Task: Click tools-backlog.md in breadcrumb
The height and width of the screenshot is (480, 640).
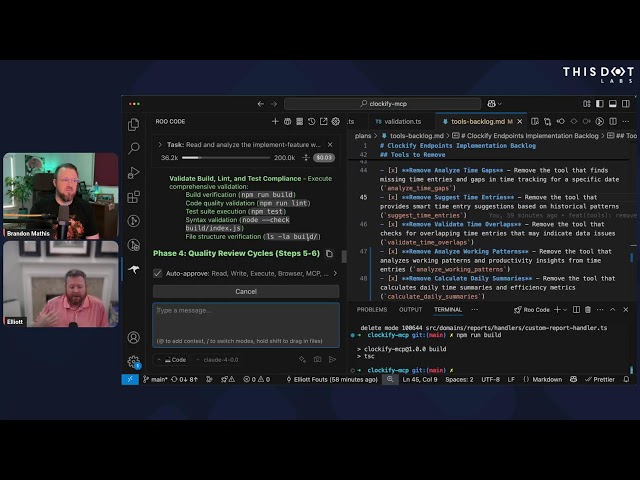Action: click(x=416, y=136)
